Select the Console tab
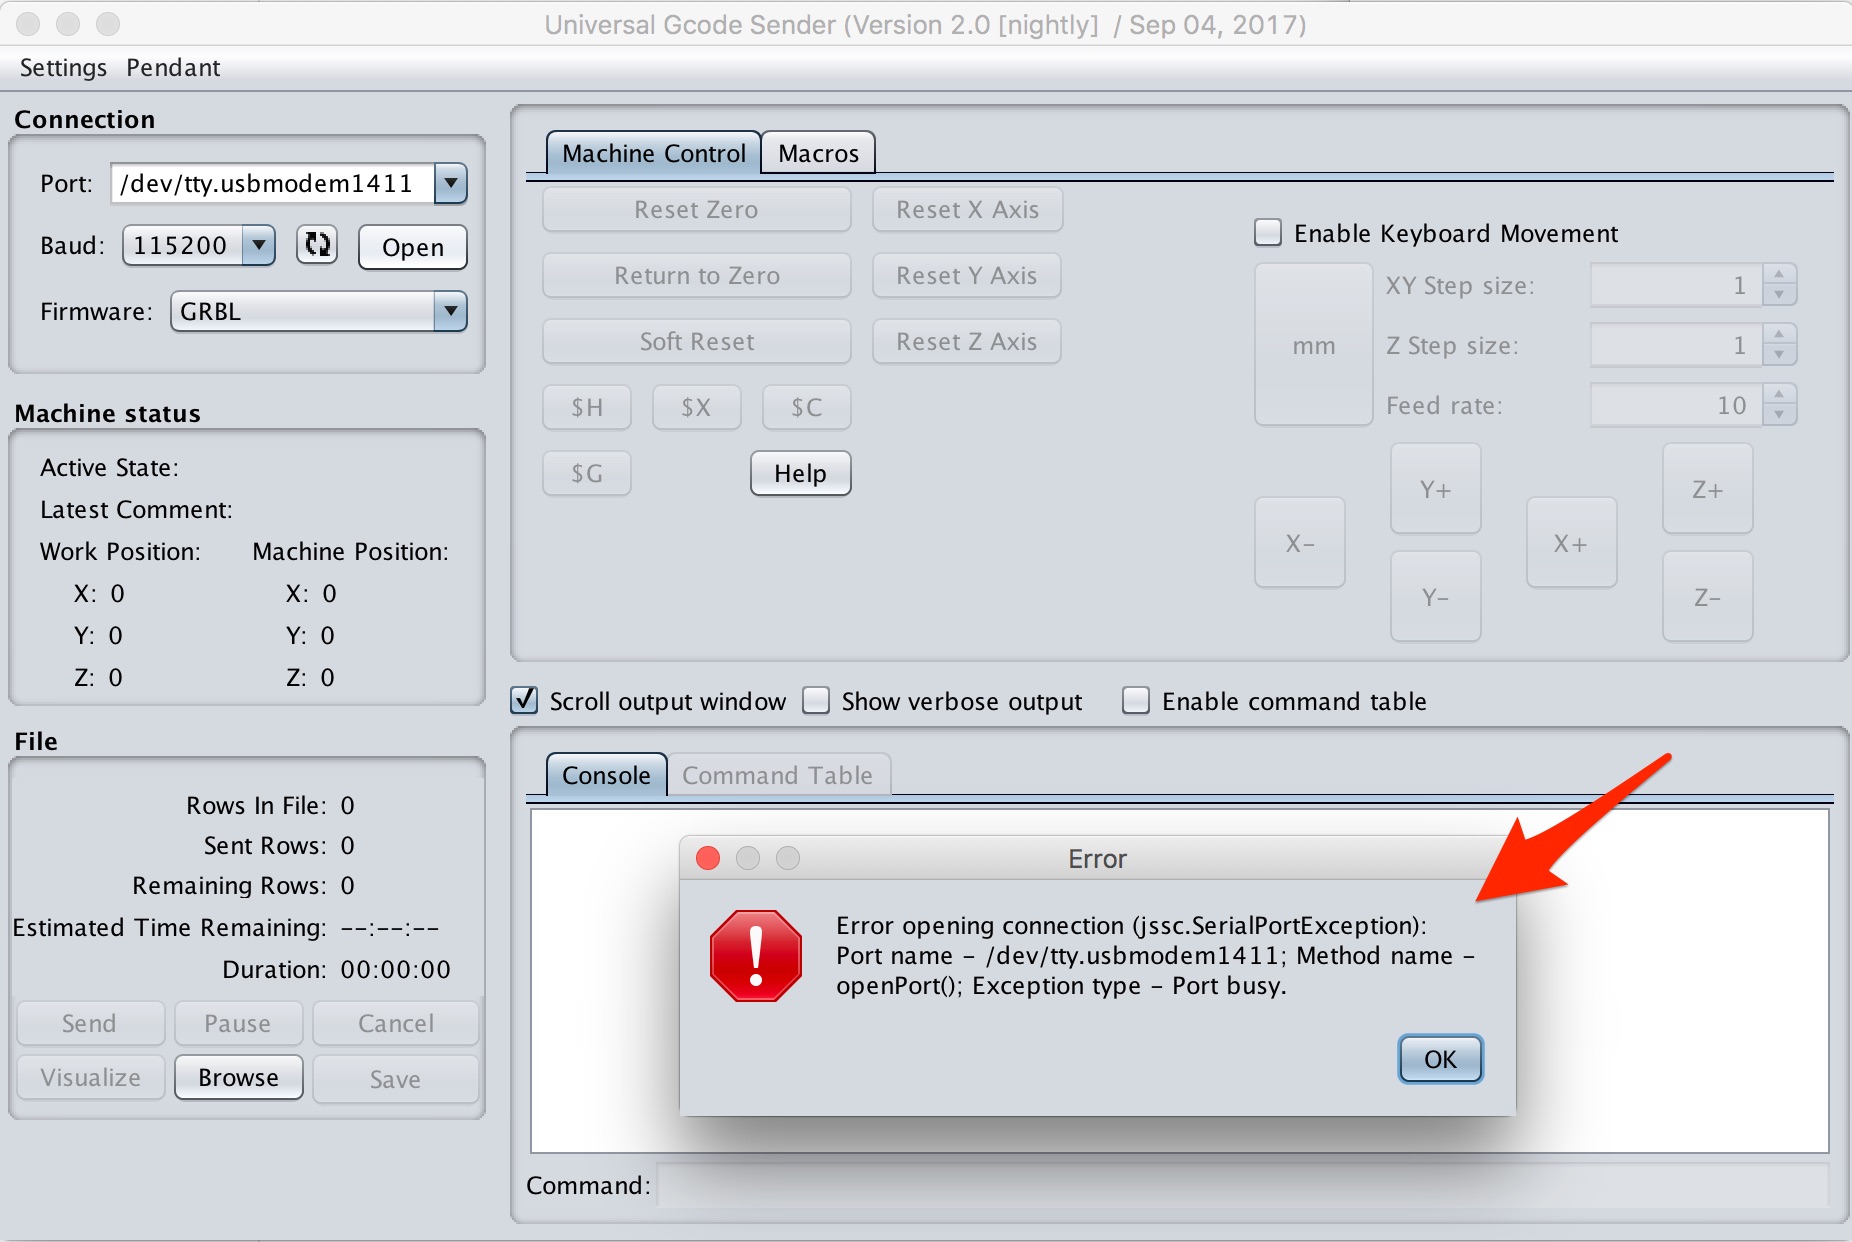Image resolution: width=1852 pixels, height=1242 pixels. coord(606,775)
